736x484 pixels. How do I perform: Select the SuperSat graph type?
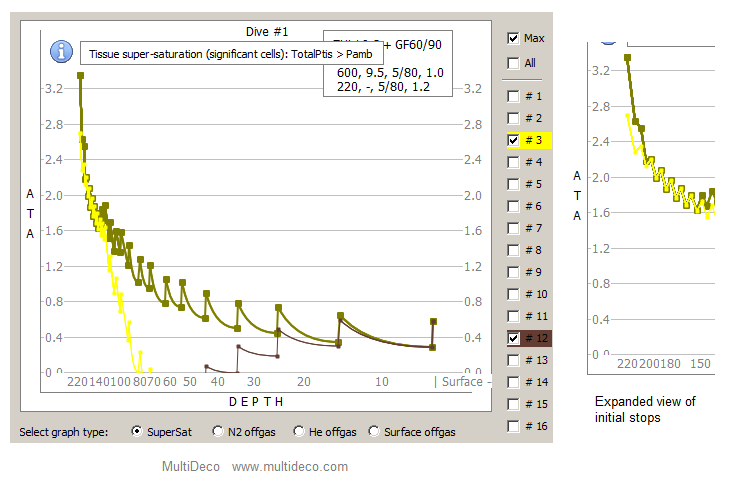(137, 431)
